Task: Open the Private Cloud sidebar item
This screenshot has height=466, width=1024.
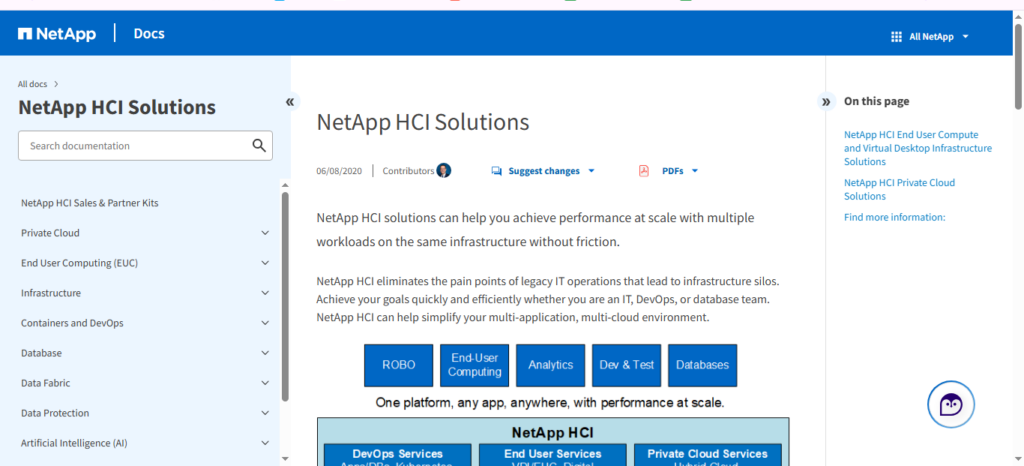Action: pyautogui.click(x=50, y=233)
